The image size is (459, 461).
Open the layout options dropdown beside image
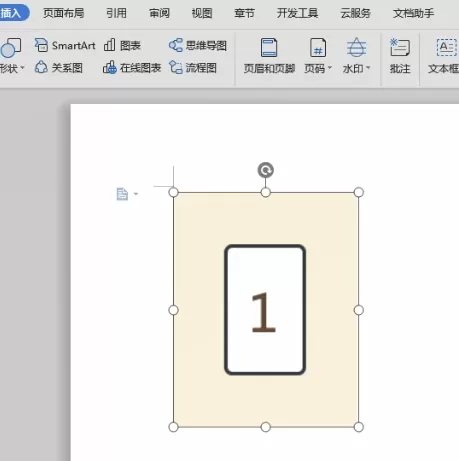127,194
